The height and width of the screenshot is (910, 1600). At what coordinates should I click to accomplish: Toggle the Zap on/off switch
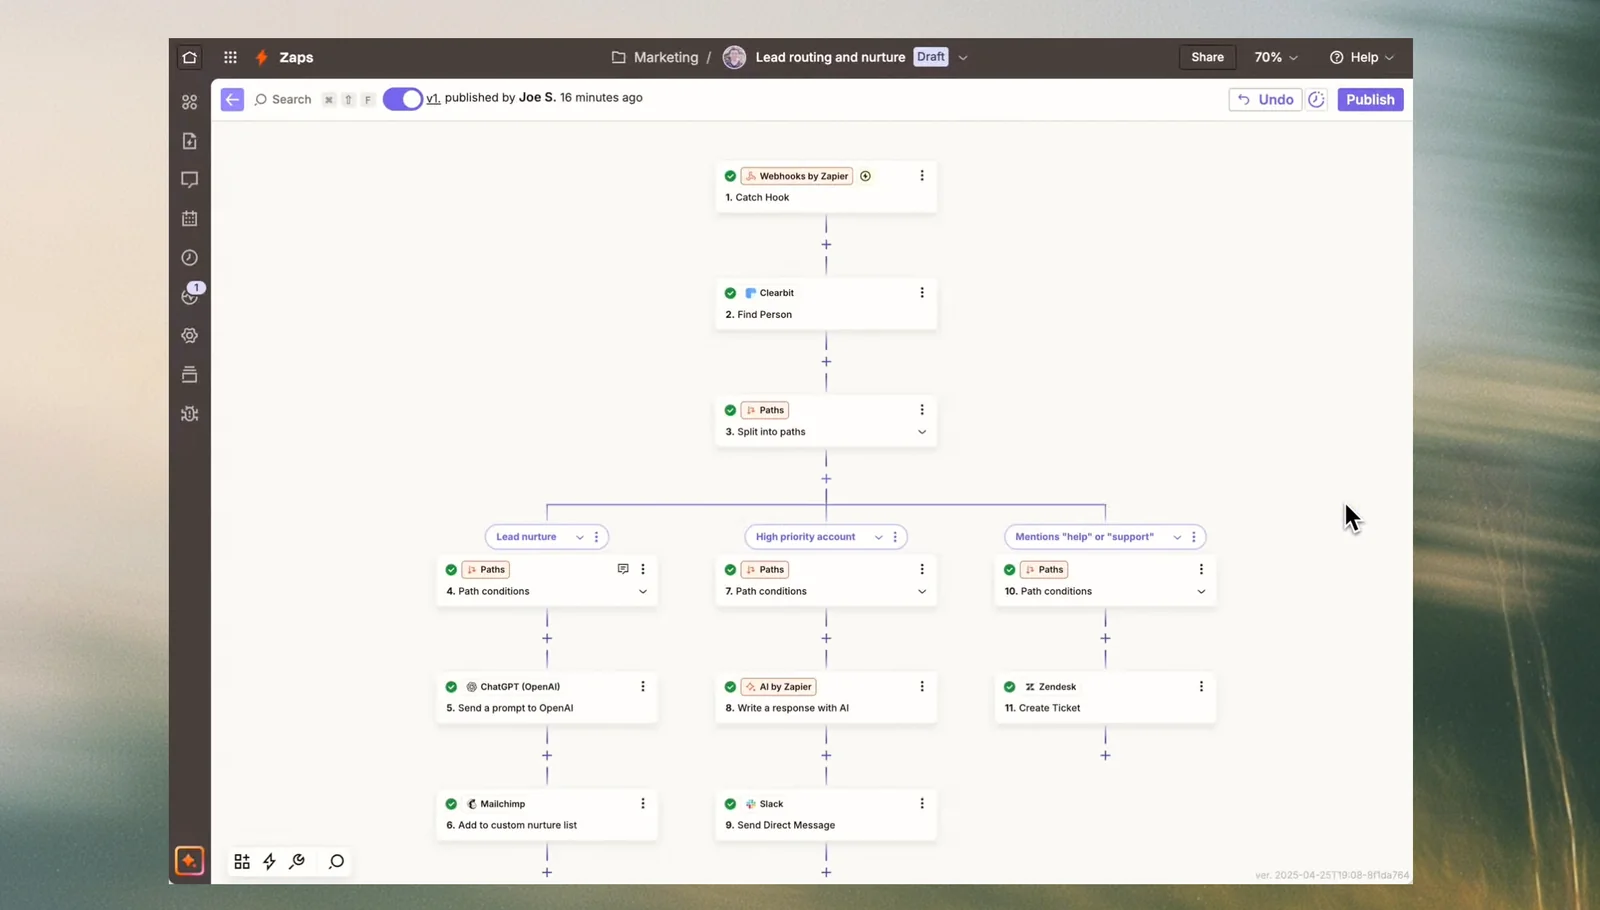[x=403, y=99]
